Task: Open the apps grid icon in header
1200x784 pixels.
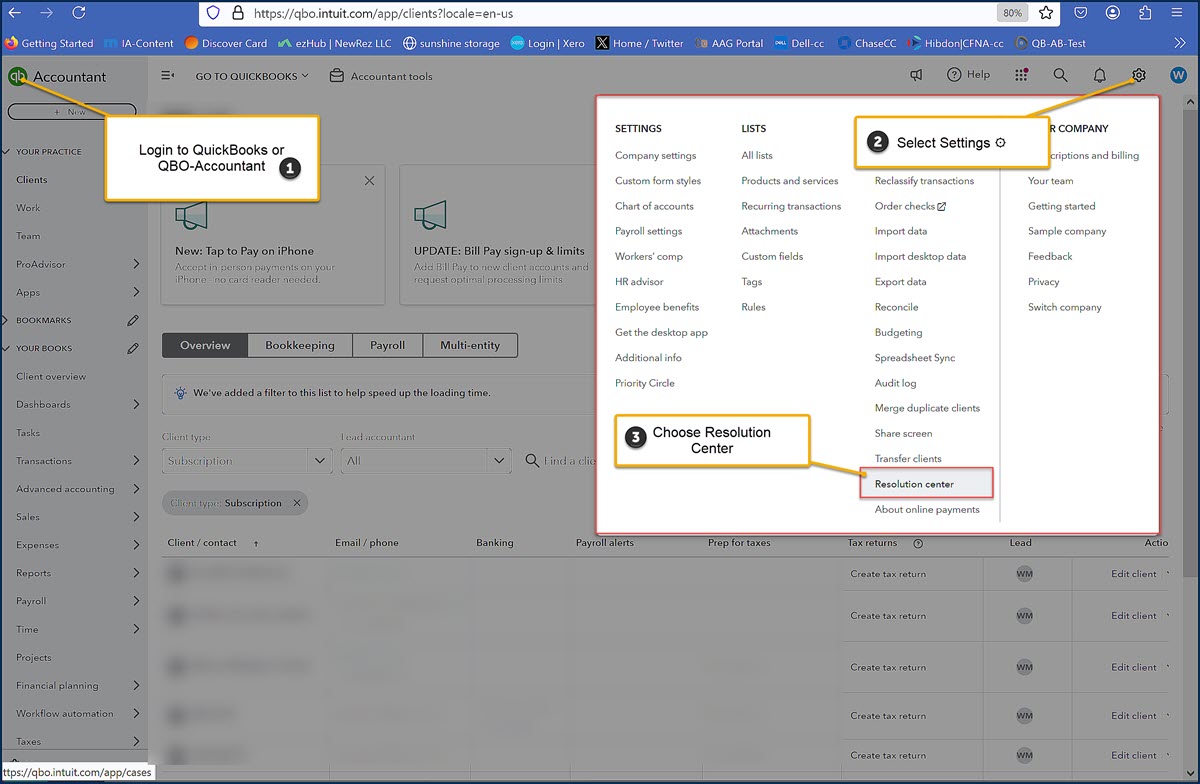Action: 1021,75
